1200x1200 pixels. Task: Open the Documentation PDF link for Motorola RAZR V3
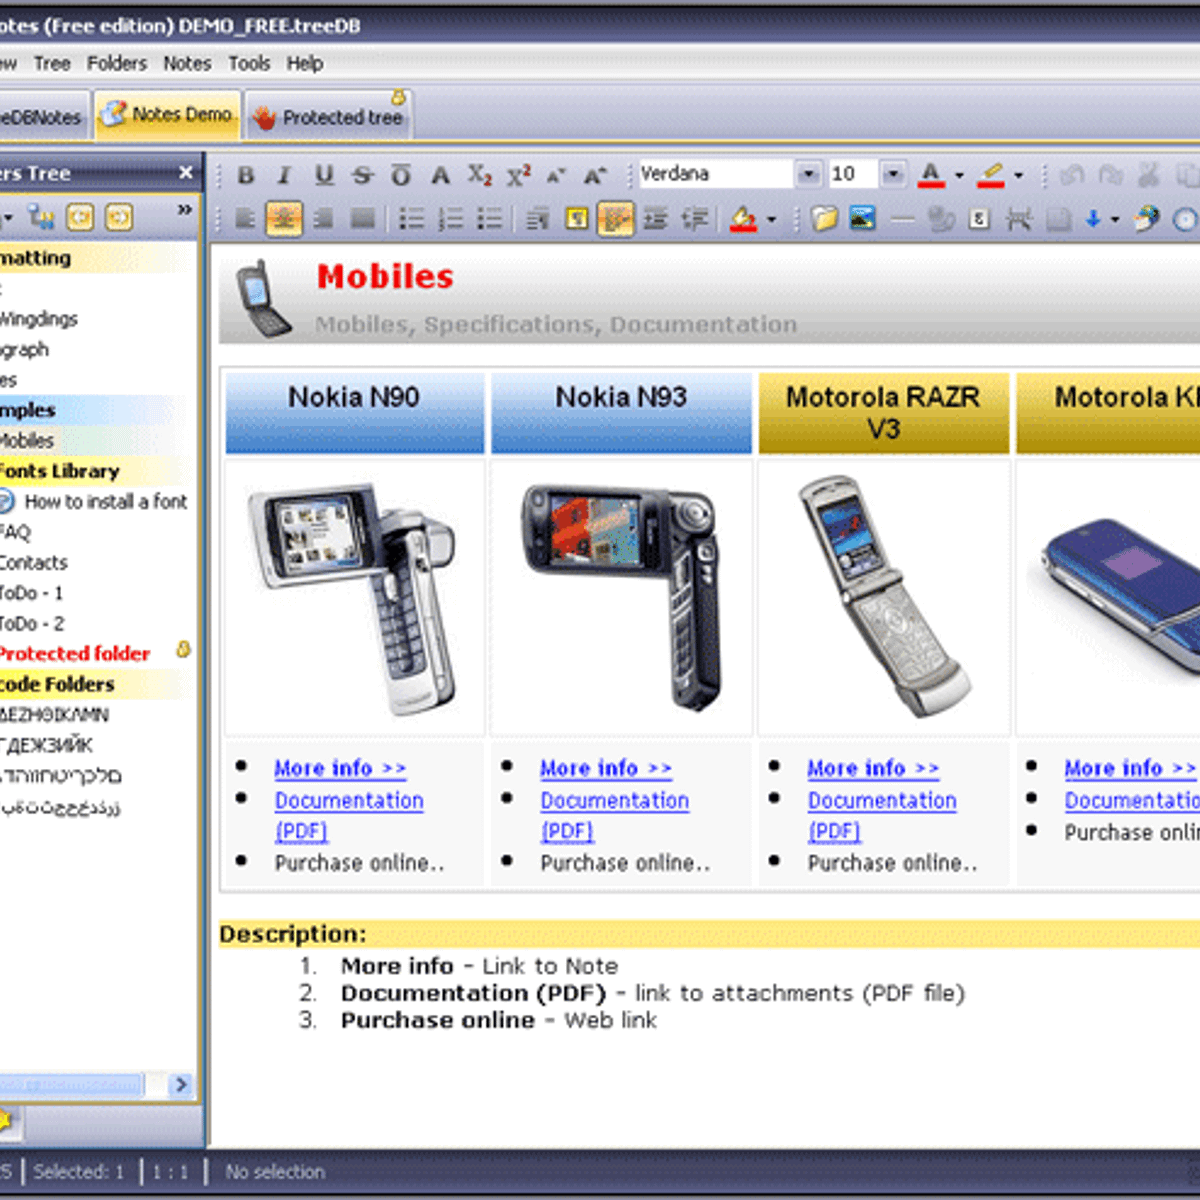click(881, 800)
